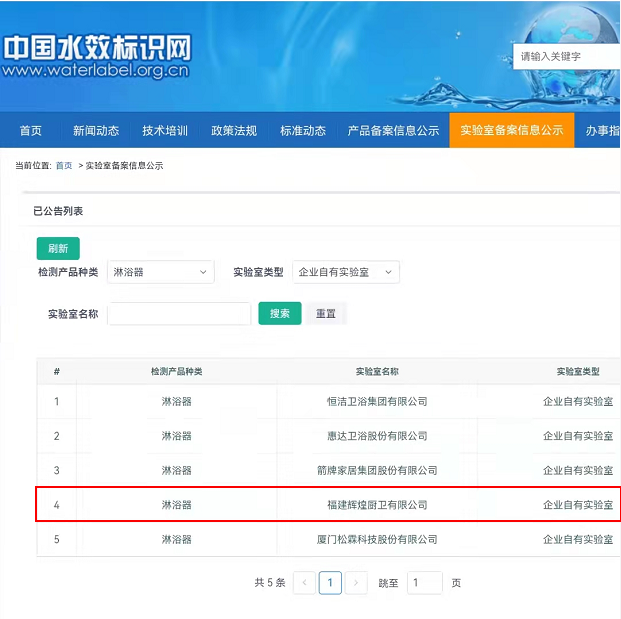Open the 新闻动态 navigation item
Viewport: 621px width, 619px height.
pos(96,130)
